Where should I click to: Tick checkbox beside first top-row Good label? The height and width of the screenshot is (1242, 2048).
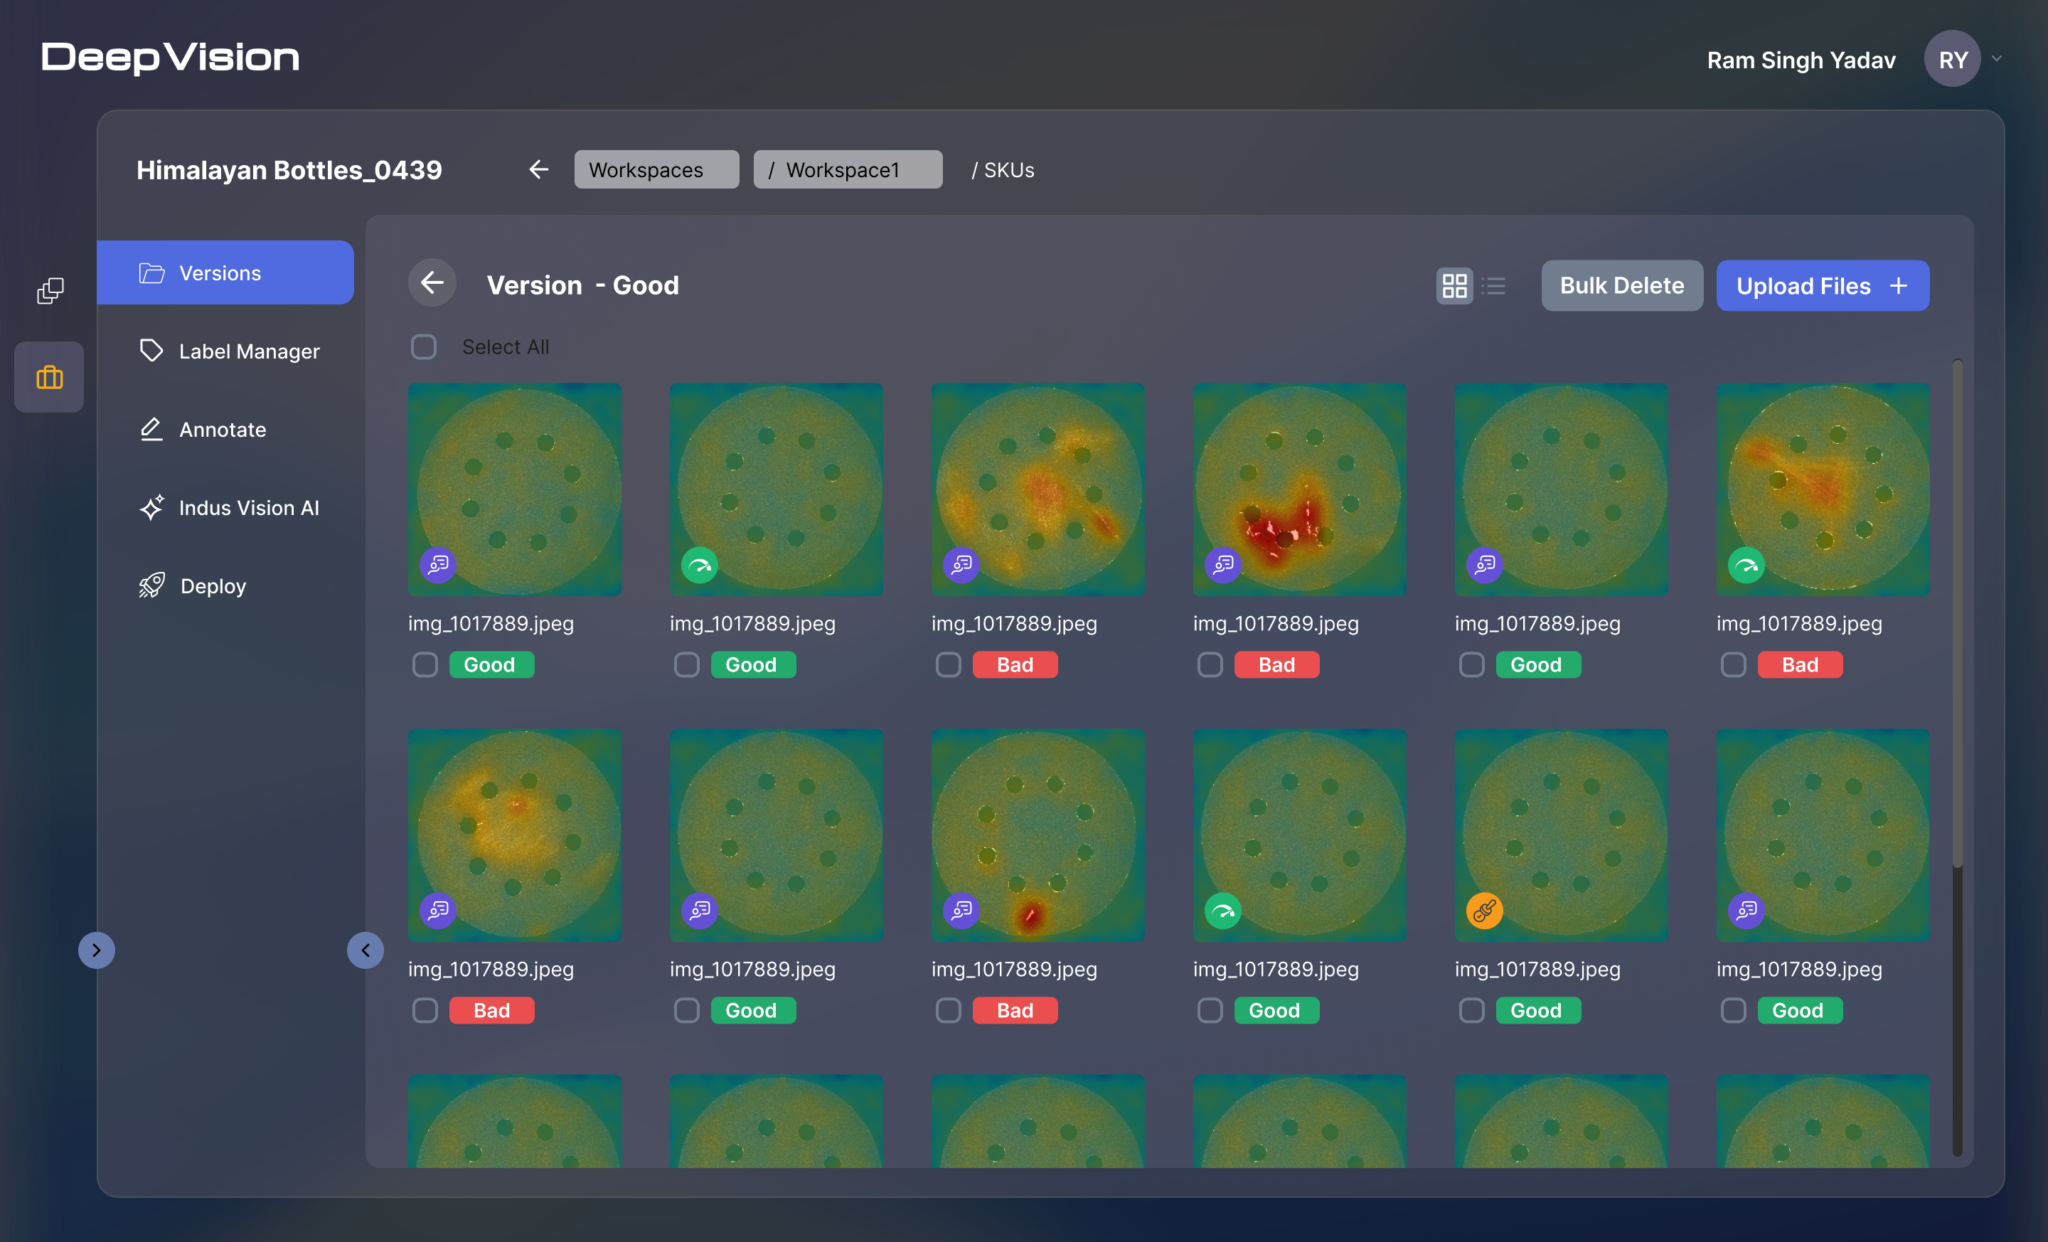click(425, 665)
